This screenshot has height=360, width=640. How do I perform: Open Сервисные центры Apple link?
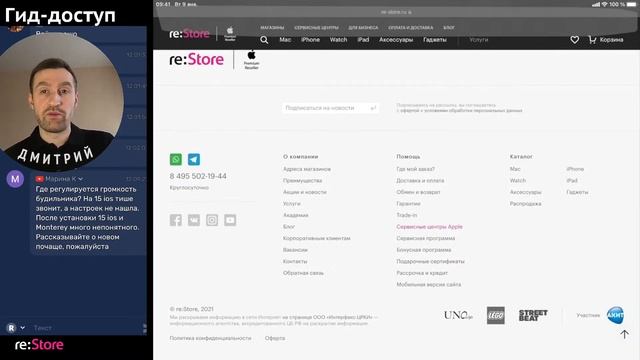click(429, 227)
